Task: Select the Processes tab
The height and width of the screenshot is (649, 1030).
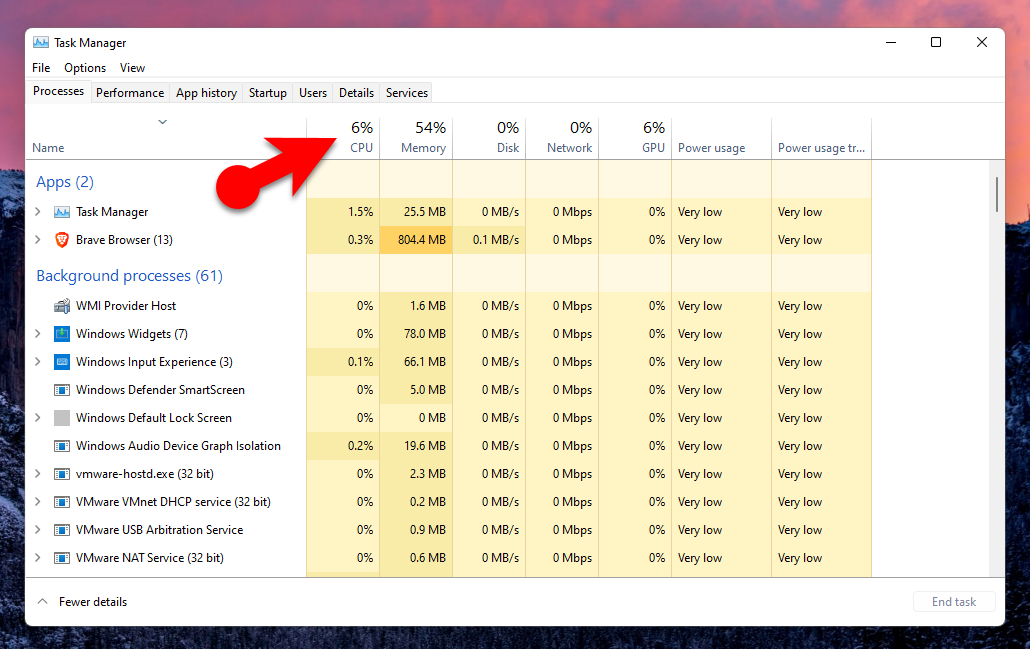Action: tap(58, 91)
